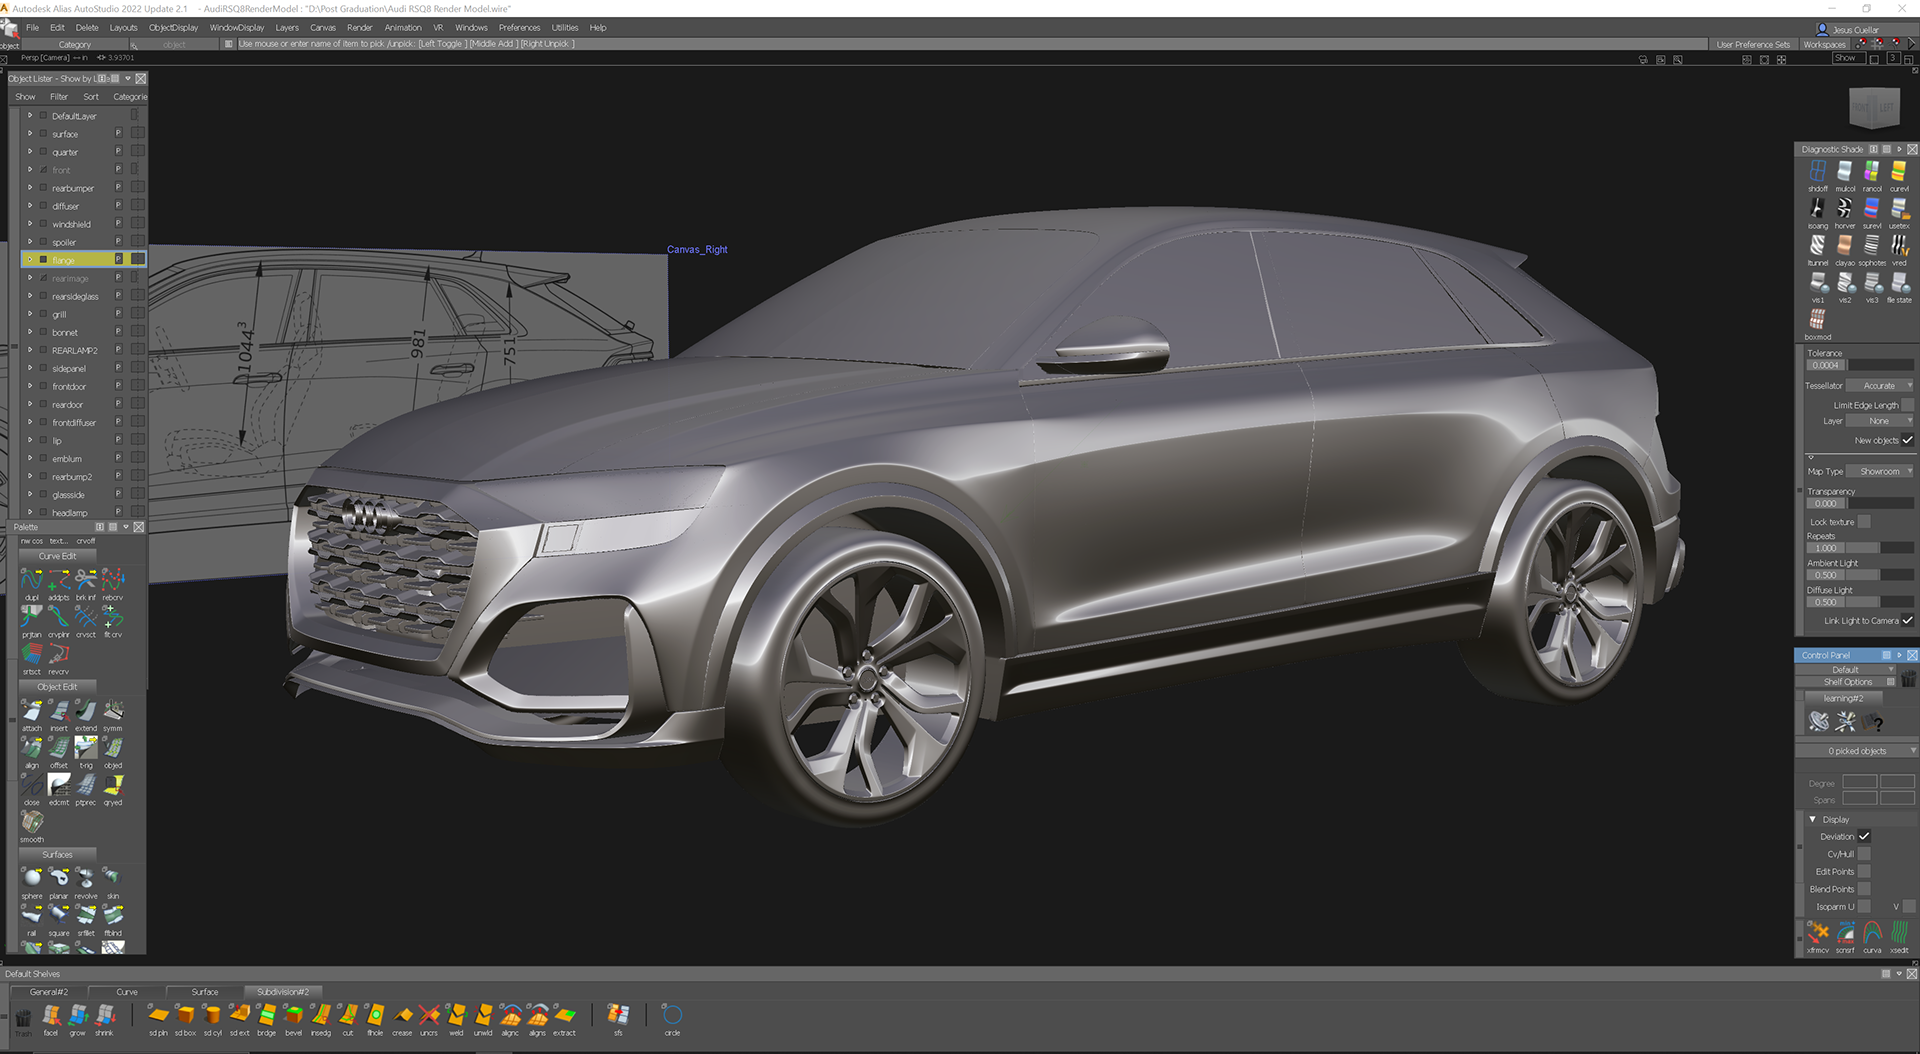Select the symm tool in Object Edit

tap(113, 711)
